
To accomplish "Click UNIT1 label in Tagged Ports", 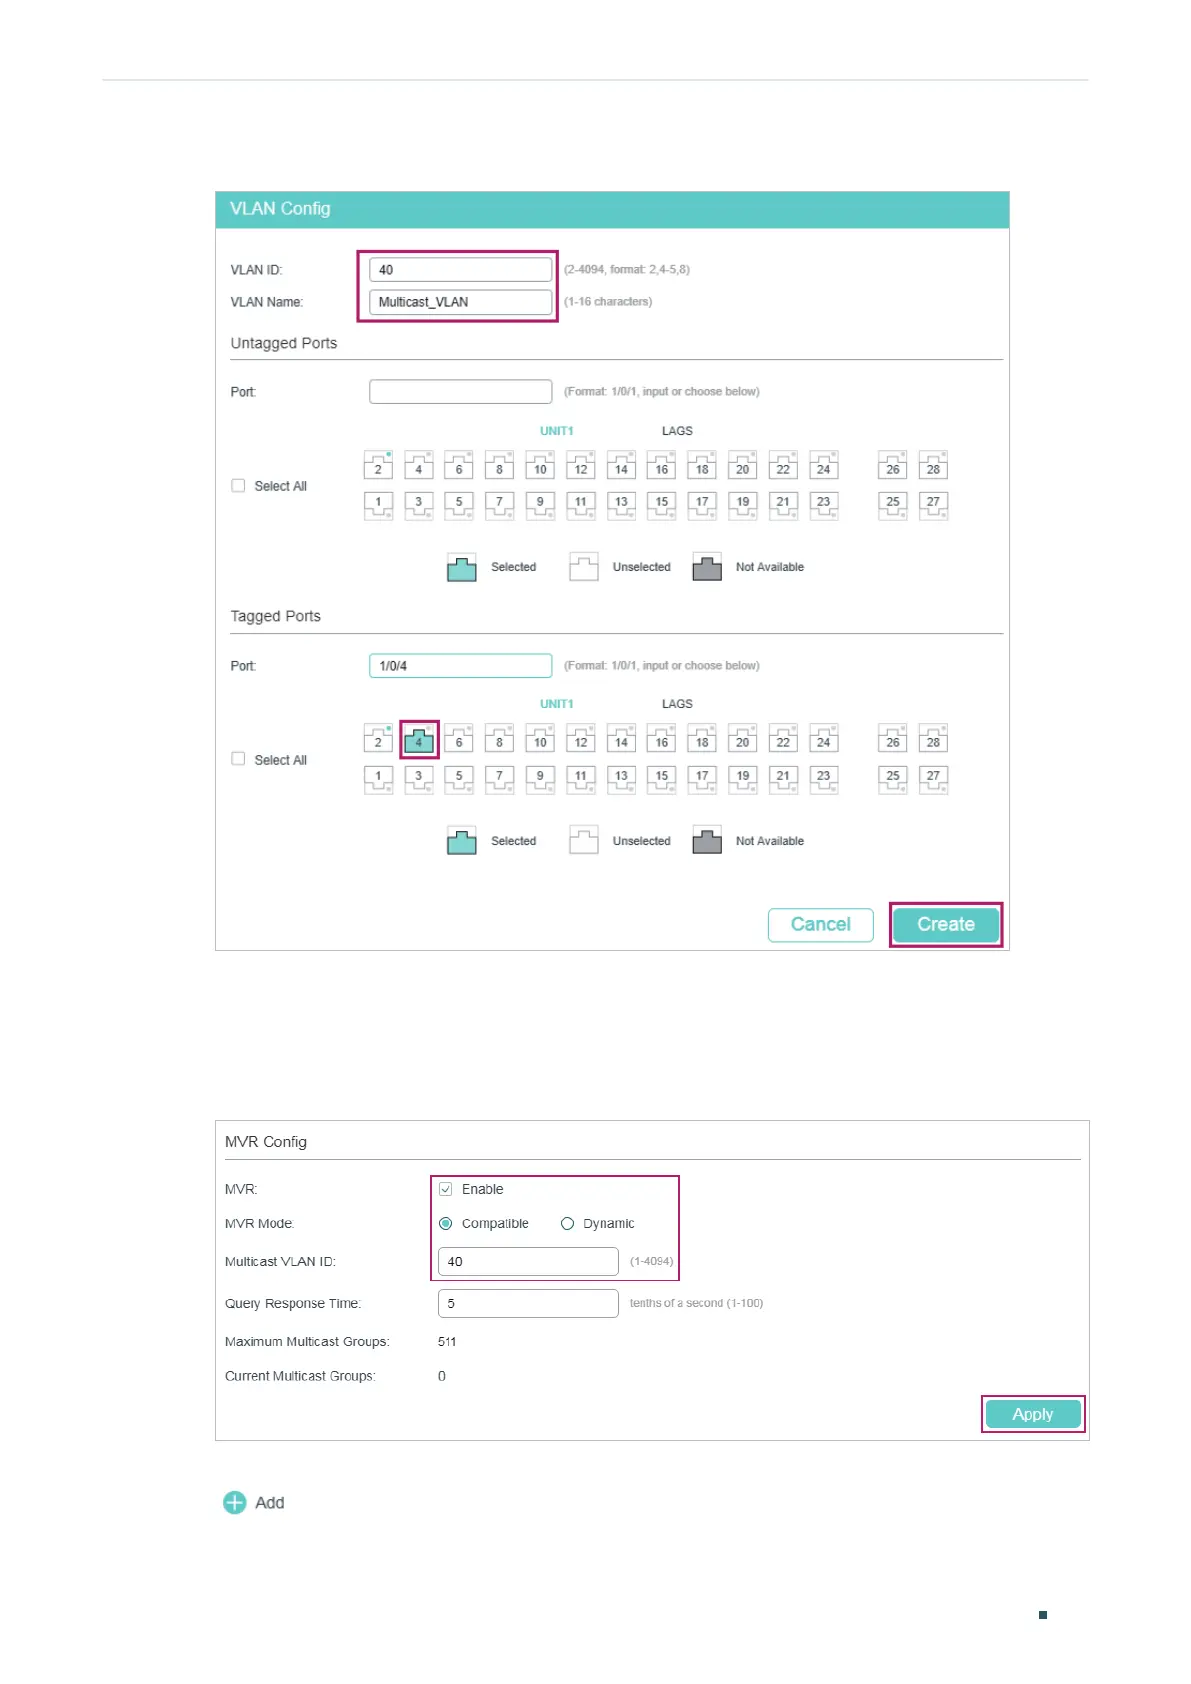I will [557, 704].
